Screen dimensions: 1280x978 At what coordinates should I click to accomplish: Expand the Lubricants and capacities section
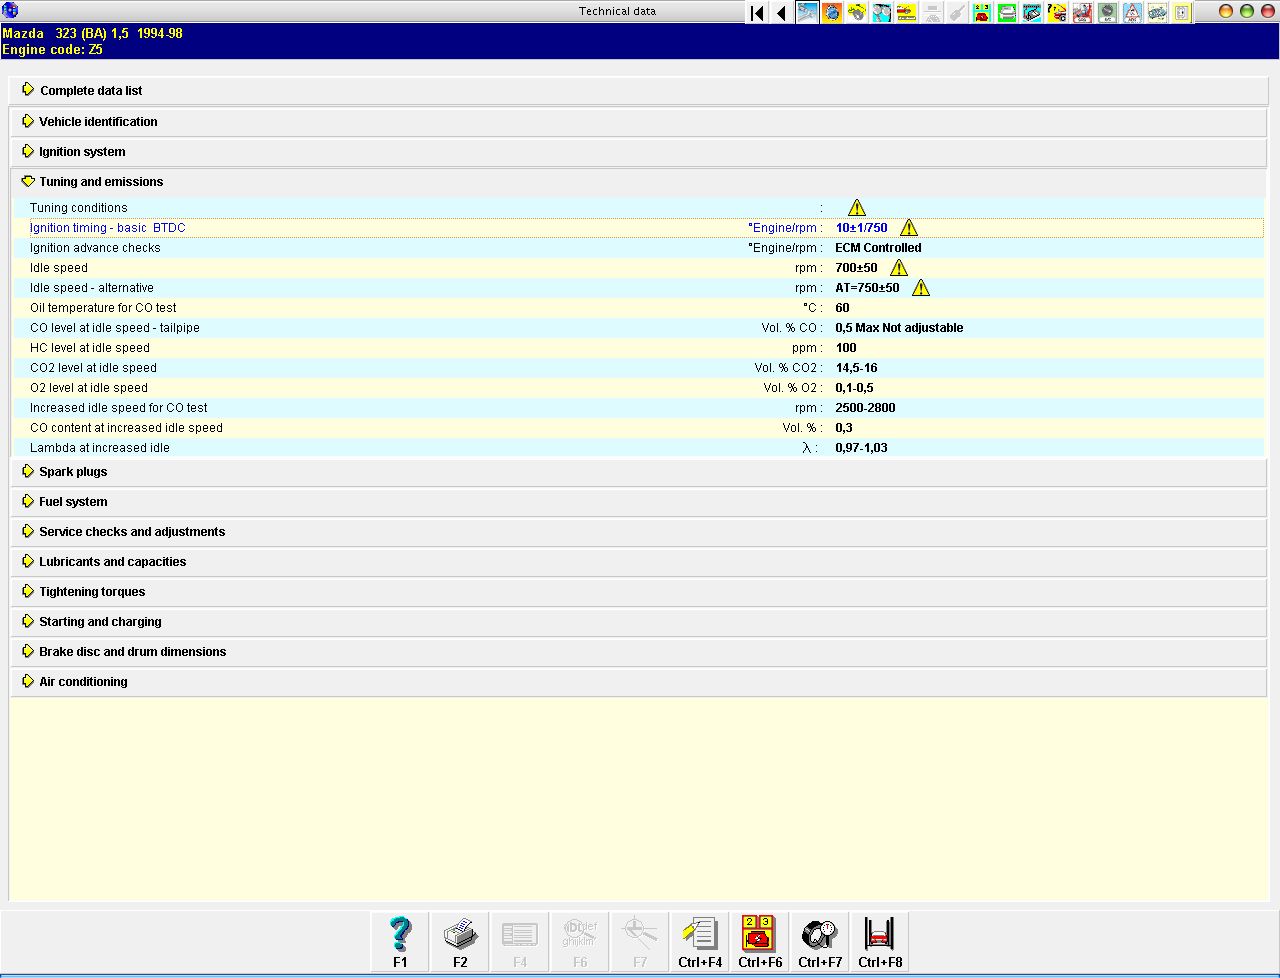tap(112, 562)
